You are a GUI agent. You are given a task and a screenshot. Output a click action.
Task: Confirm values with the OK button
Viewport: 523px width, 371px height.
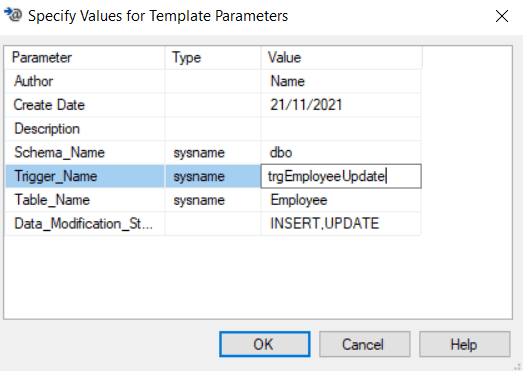click(x=265, y=344)
